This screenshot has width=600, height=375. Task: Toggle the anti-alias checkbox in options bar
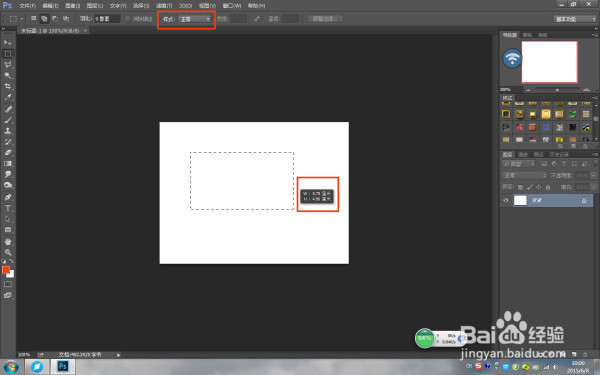127,18
